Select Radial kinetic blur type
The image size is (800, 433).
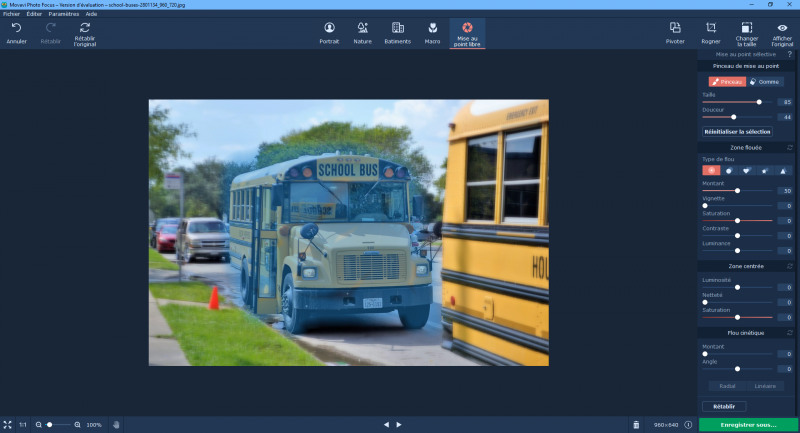point(727,385)
